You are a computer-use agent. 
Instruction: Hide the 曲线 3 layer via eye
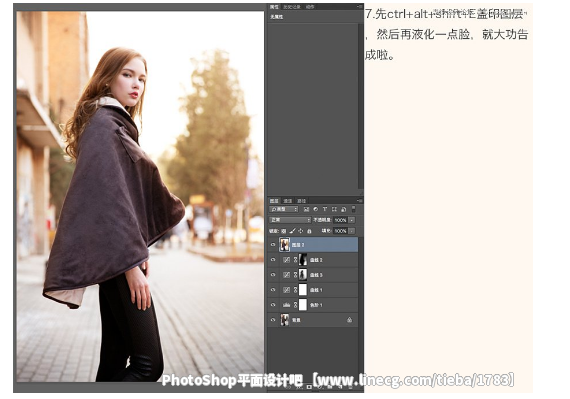tap(273, 275)
